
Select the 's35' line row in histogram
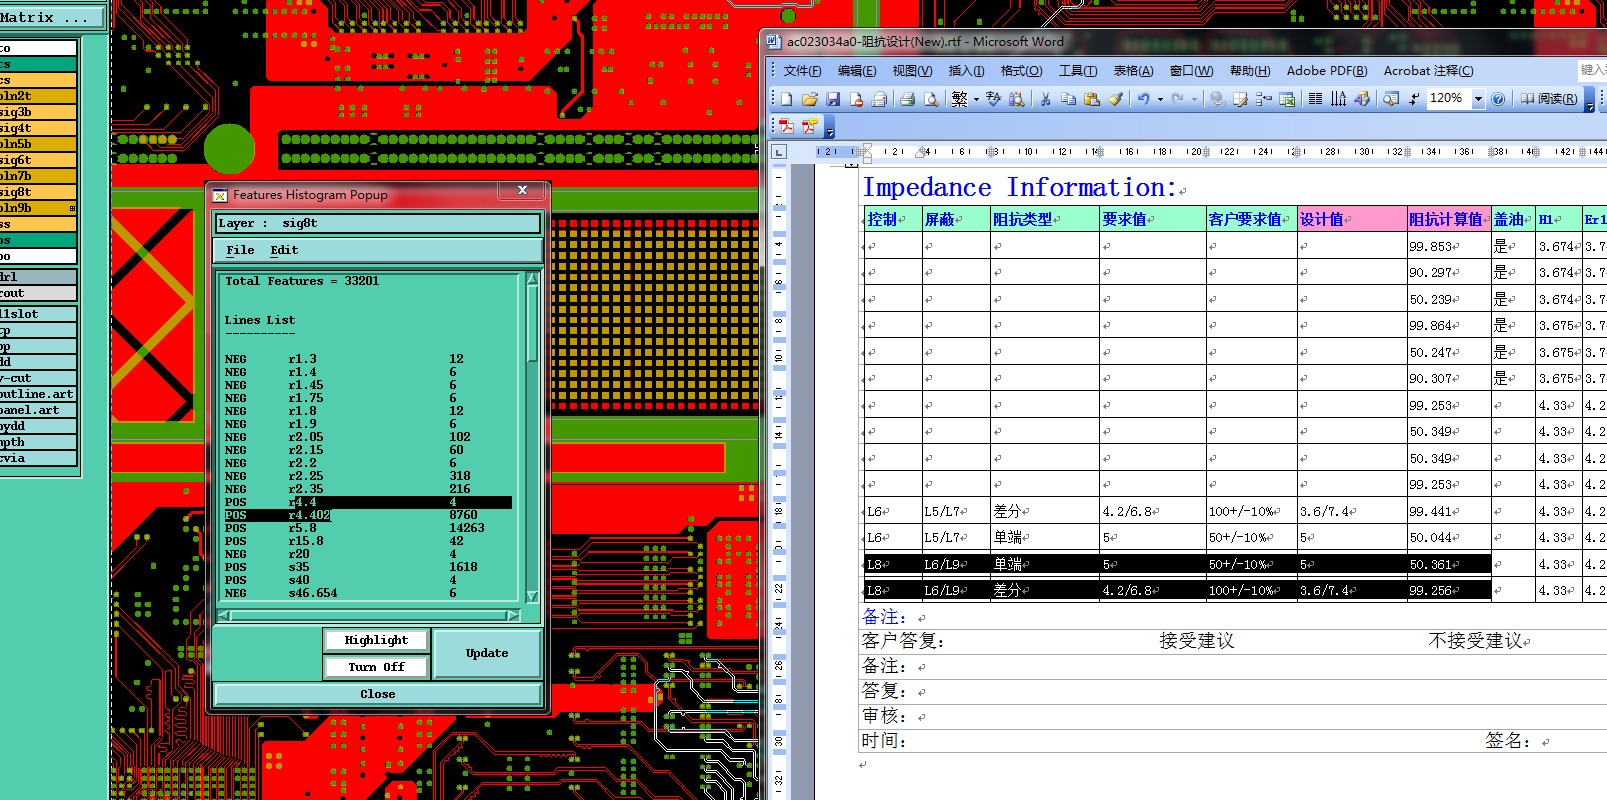point(368,567)
